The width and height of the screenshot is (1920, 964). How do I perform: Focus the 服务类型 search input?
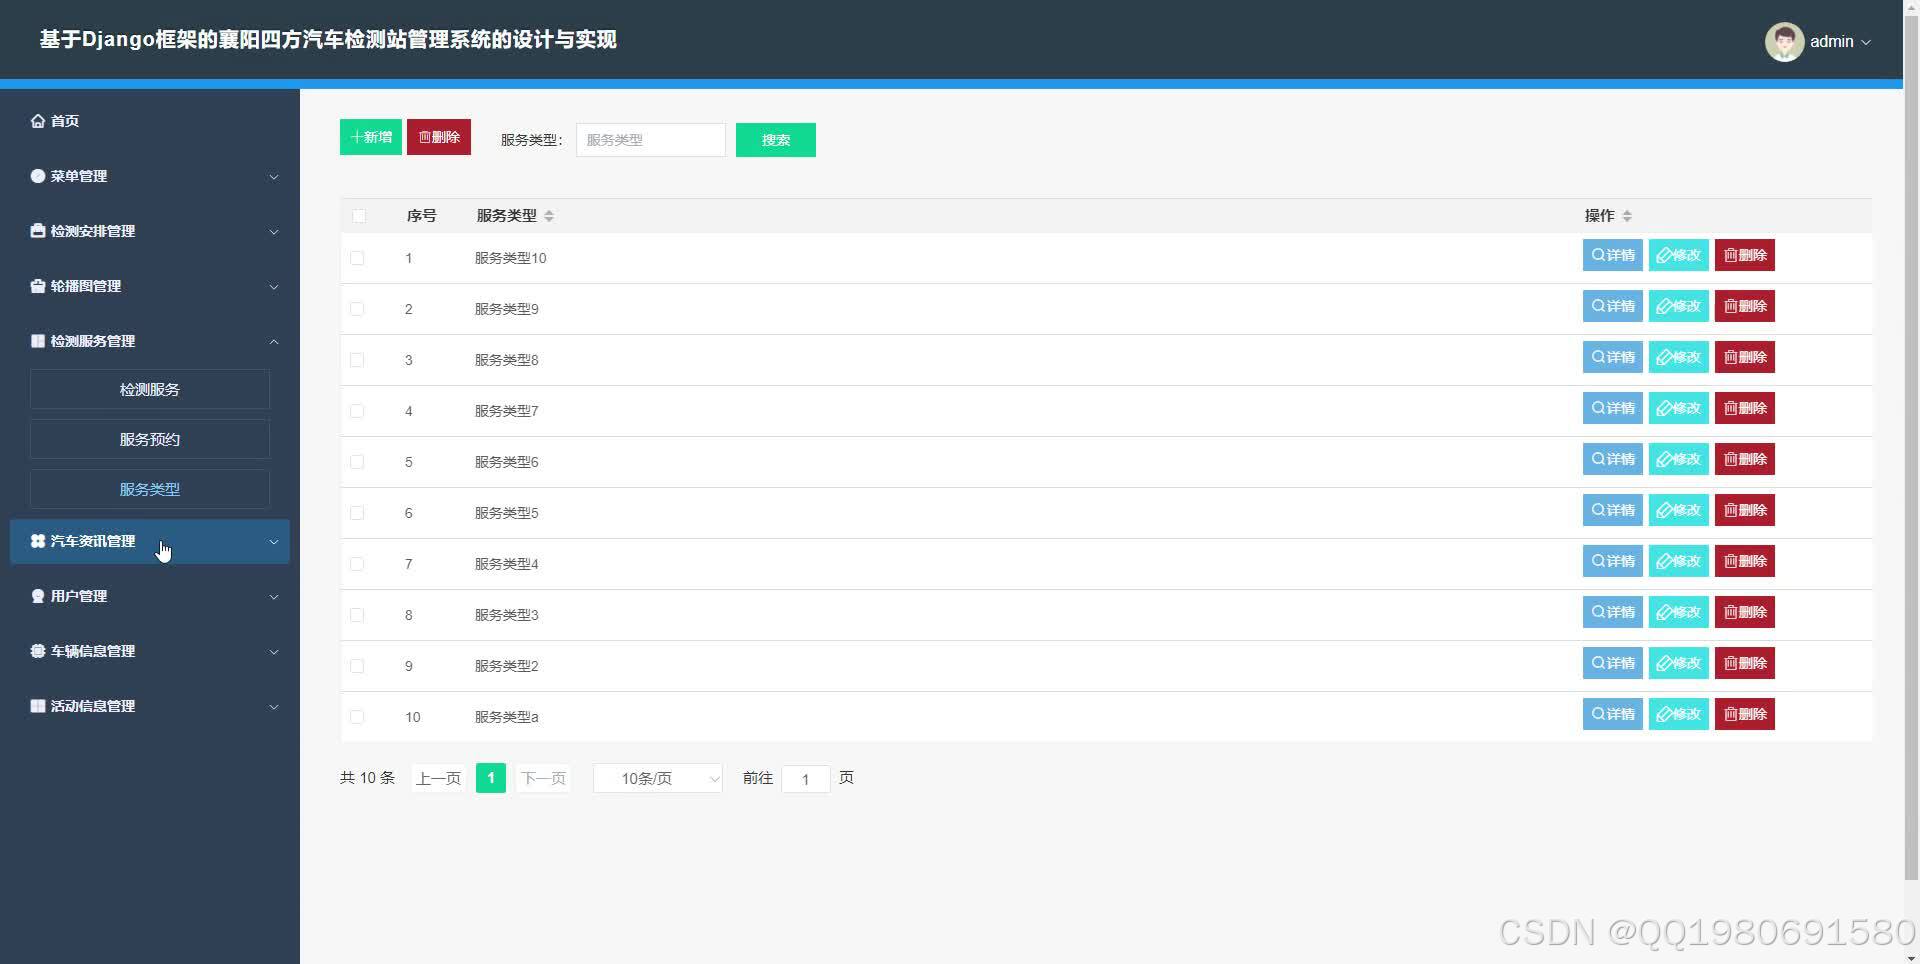pyautogui.click(x=651, y=140)
